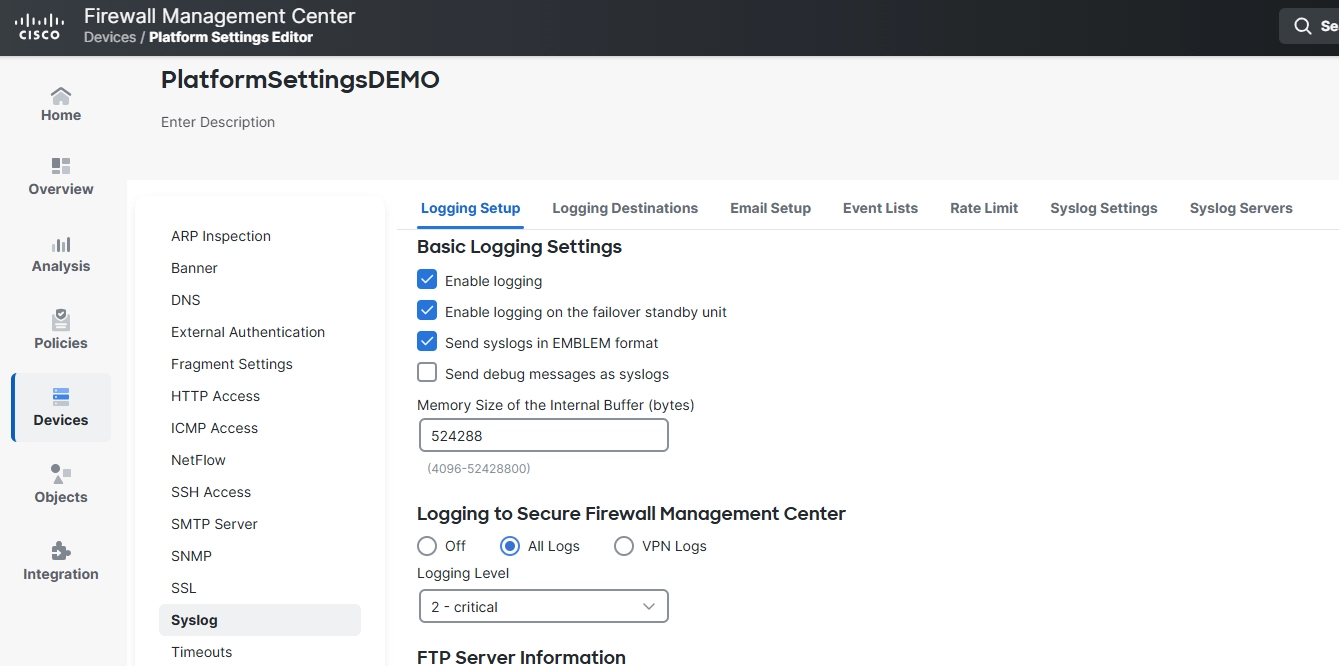Screen dimensions: 1339x666
Task: Select the Off logging radio button
Action: 427,546
